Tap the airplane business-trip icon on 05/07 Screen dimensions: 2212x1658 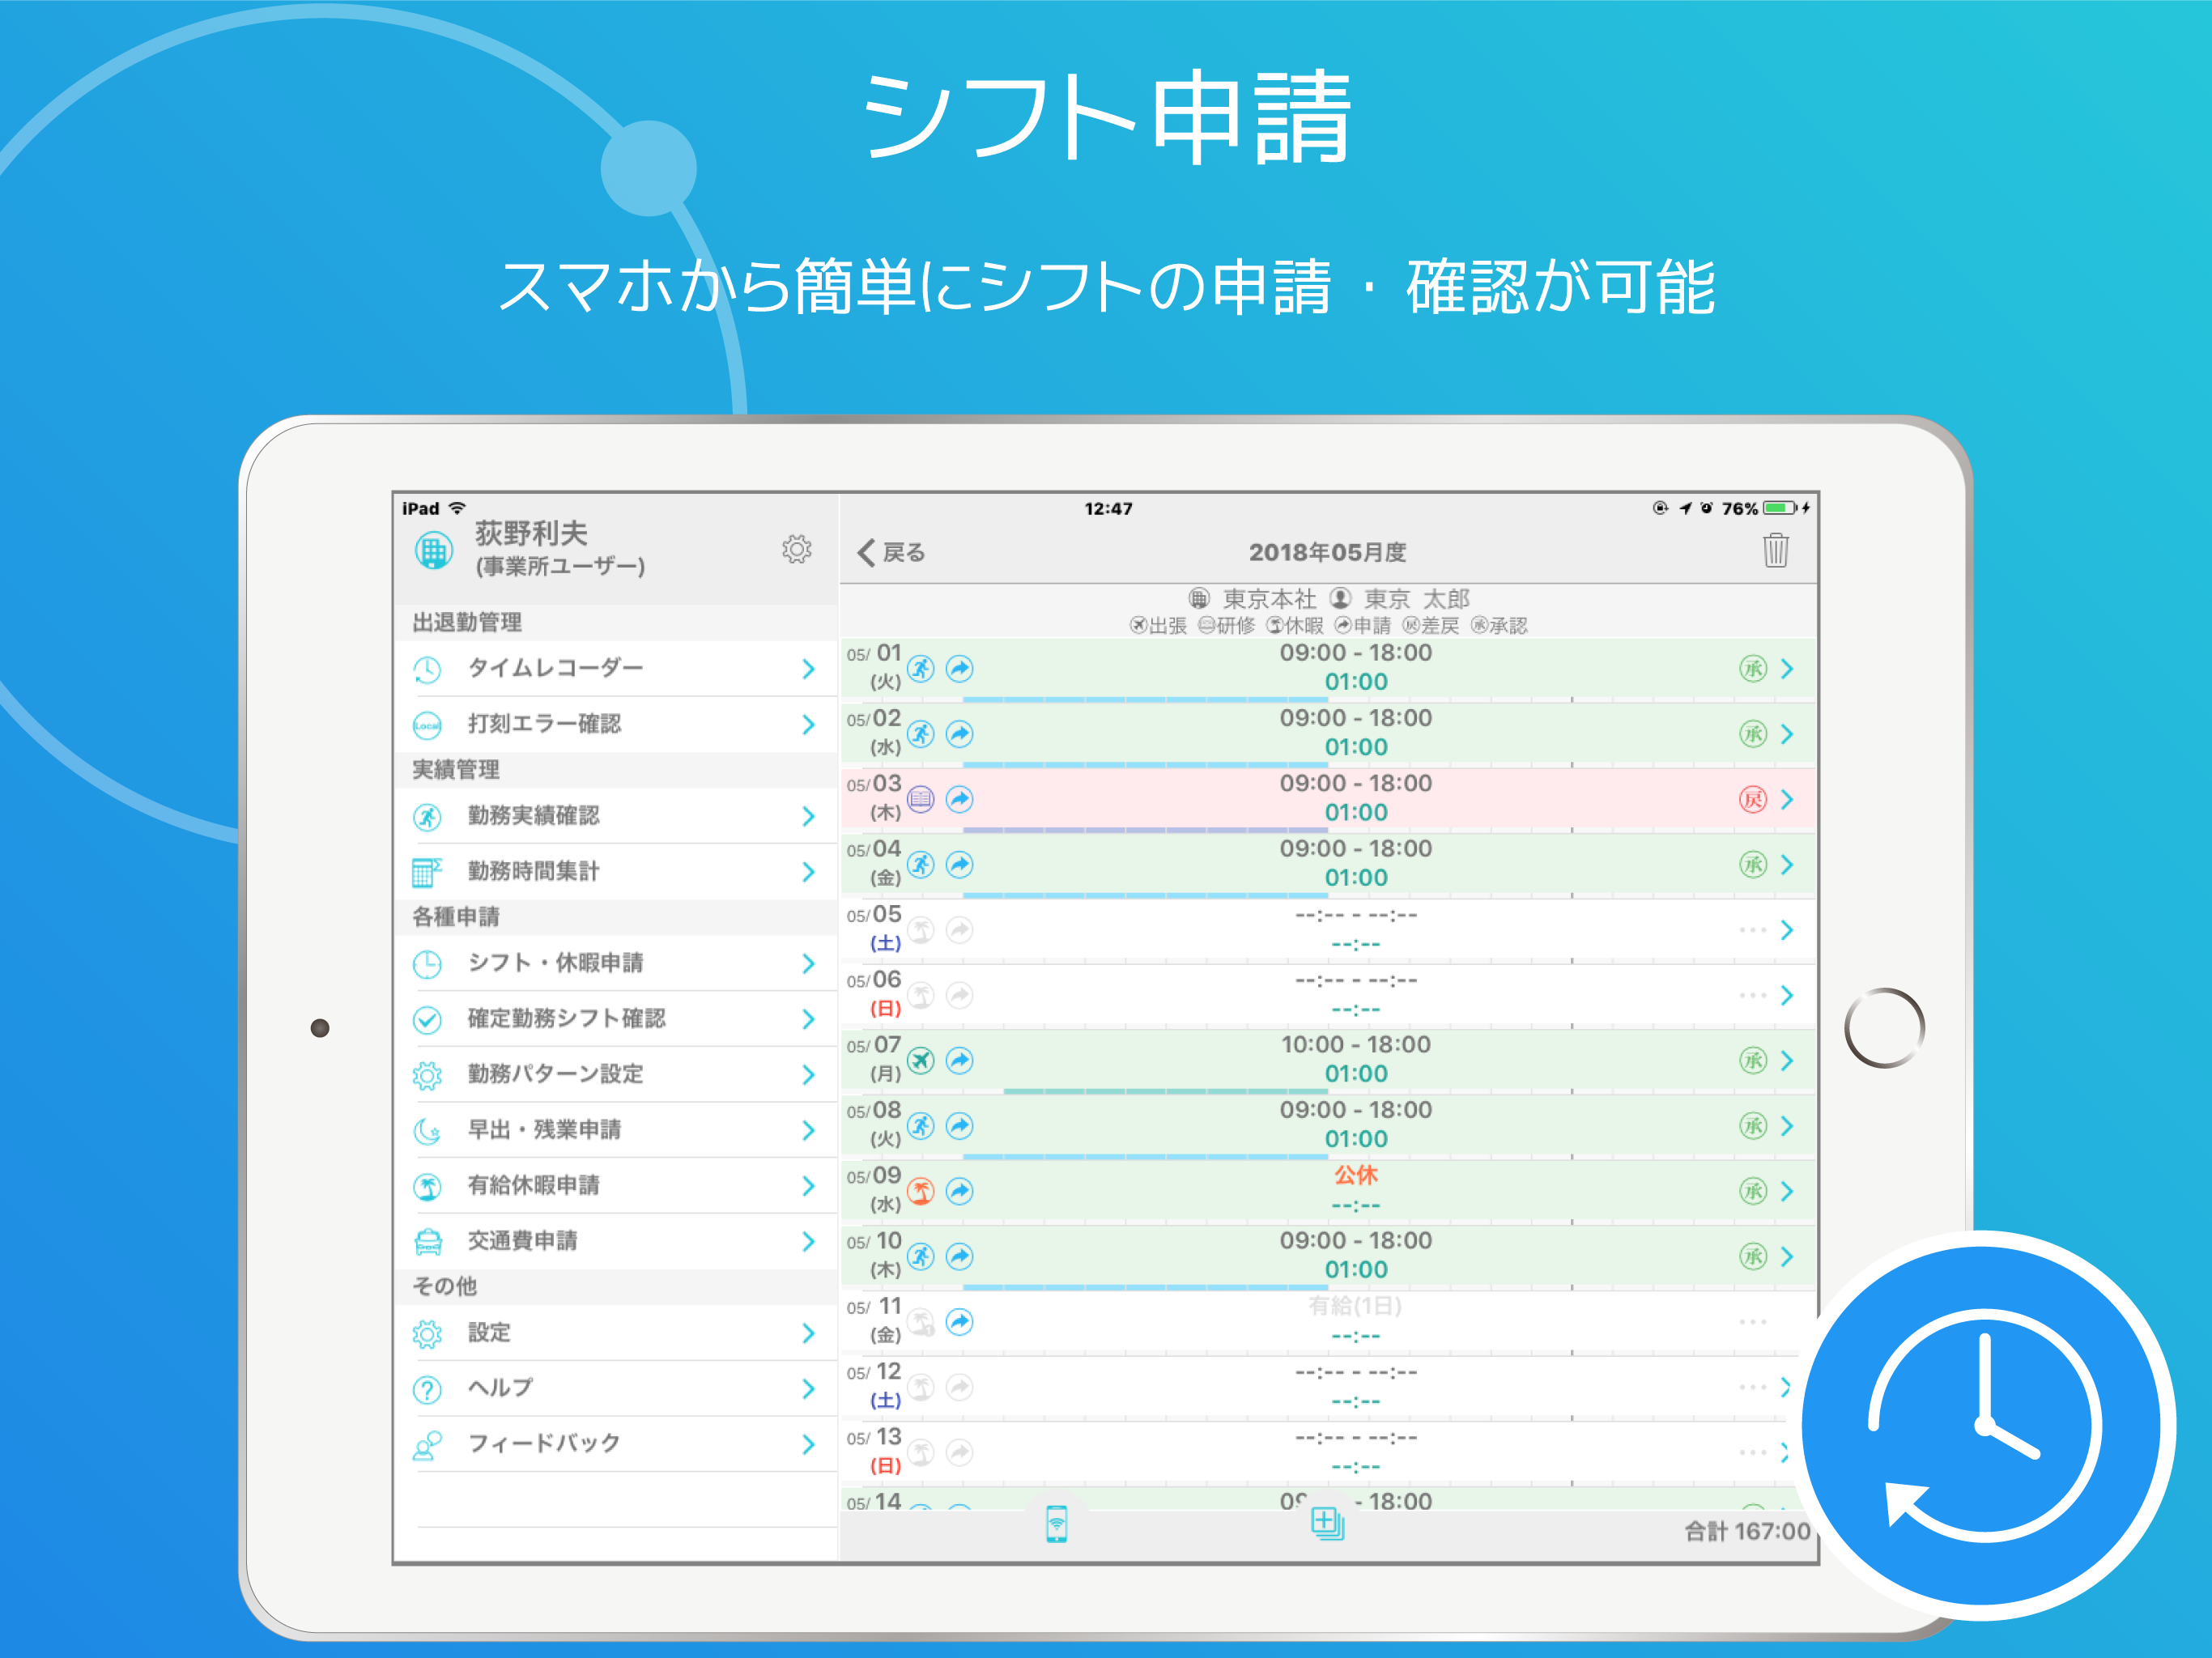click(x=921, y=1060)
